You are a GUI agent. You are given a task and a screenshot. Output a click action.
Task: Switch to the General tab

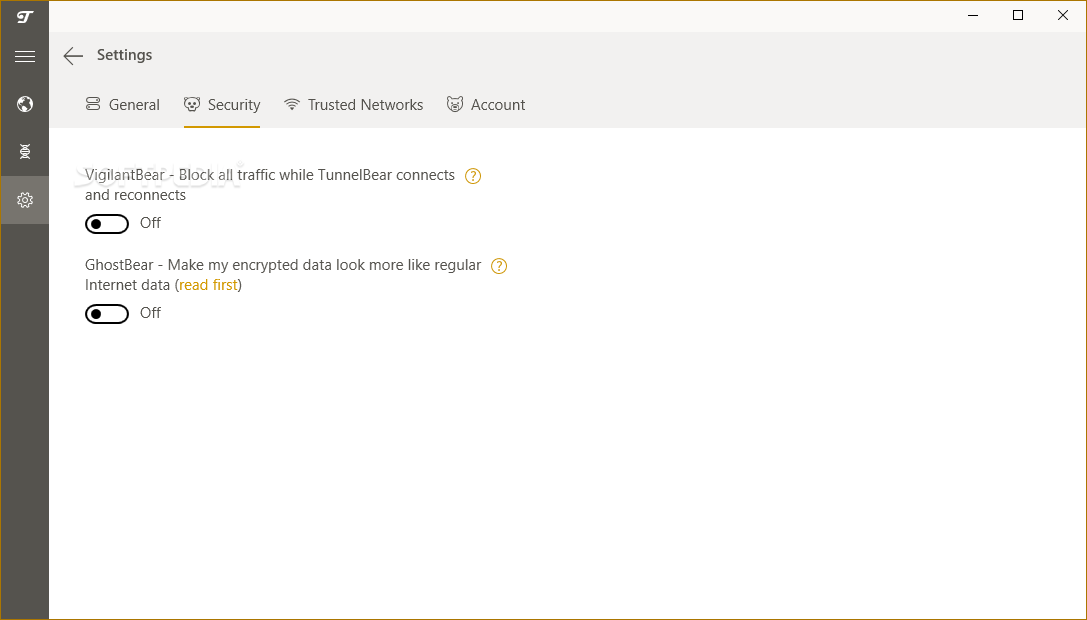tap(123, 105)
